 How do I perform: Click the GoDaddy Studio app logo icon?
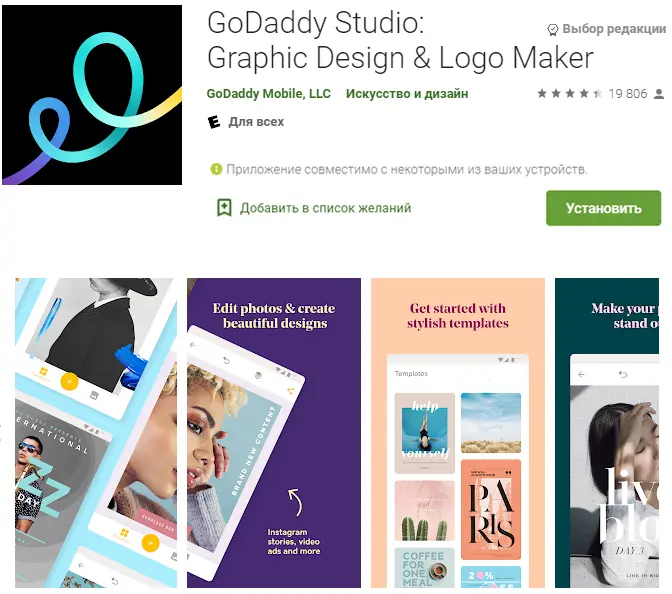92,95
